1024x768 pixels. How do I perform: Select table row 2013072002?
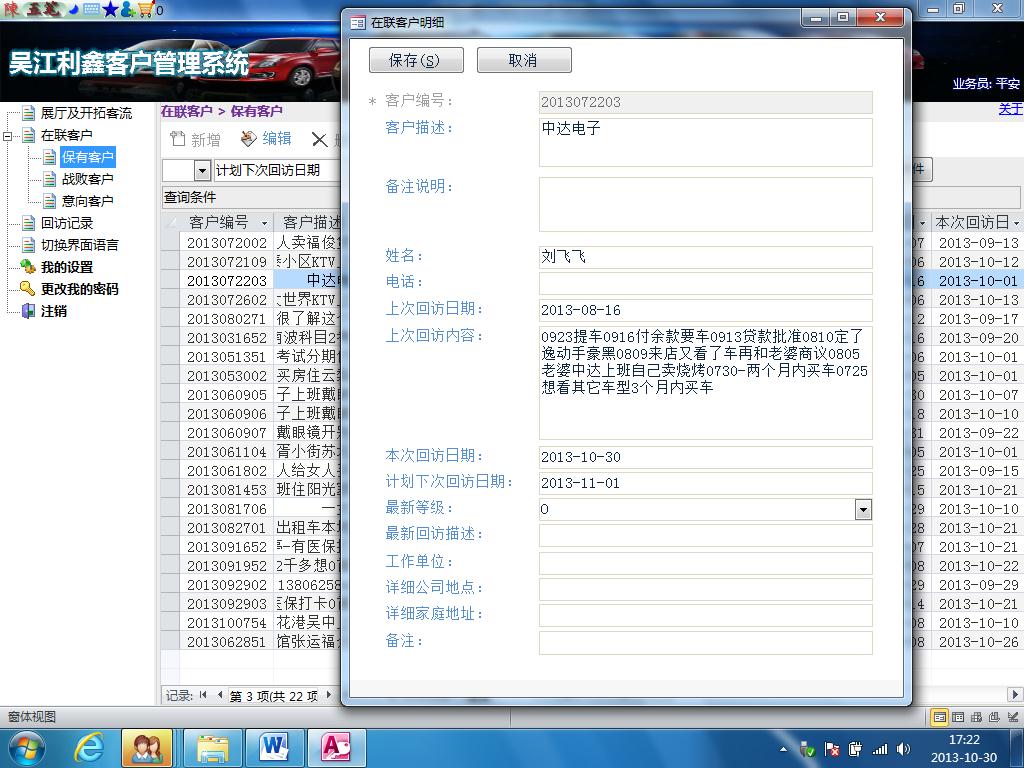227,243
